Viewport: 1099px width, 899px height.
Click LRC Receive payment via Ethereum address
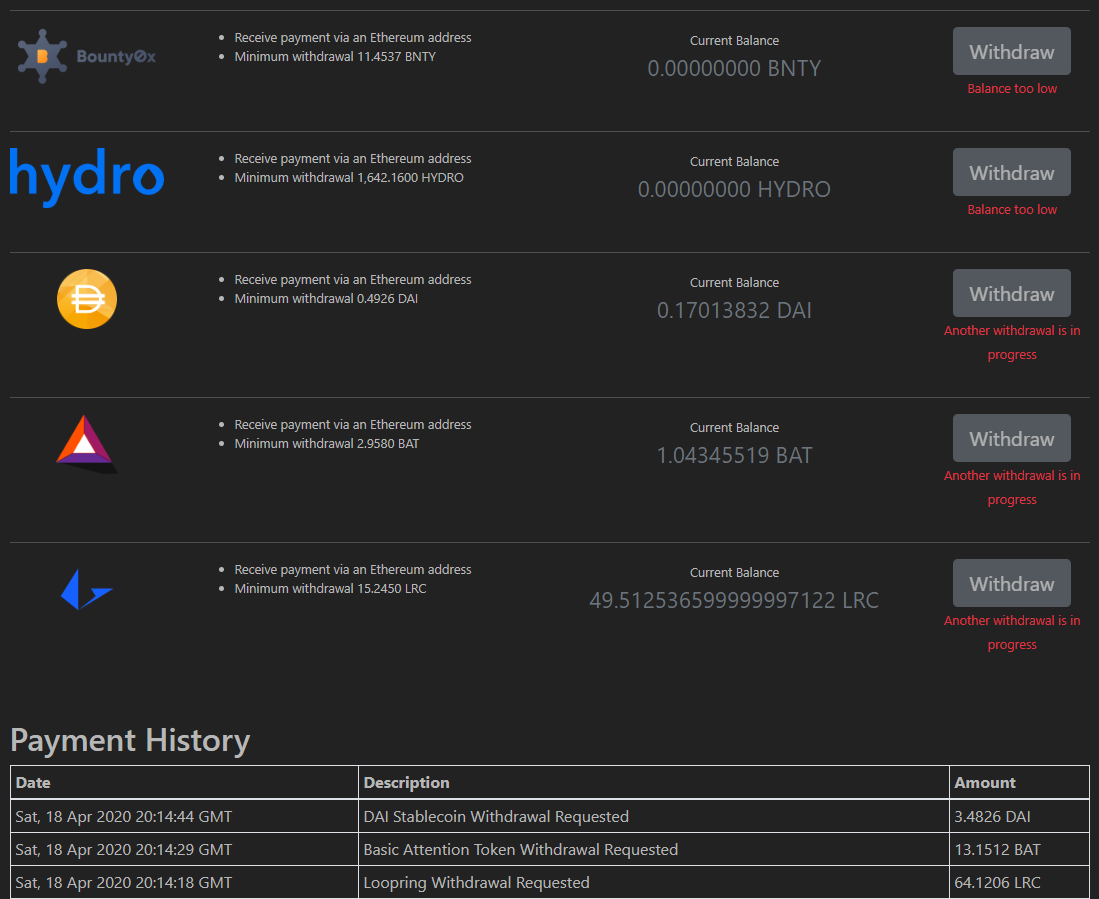tap(353, 570)
